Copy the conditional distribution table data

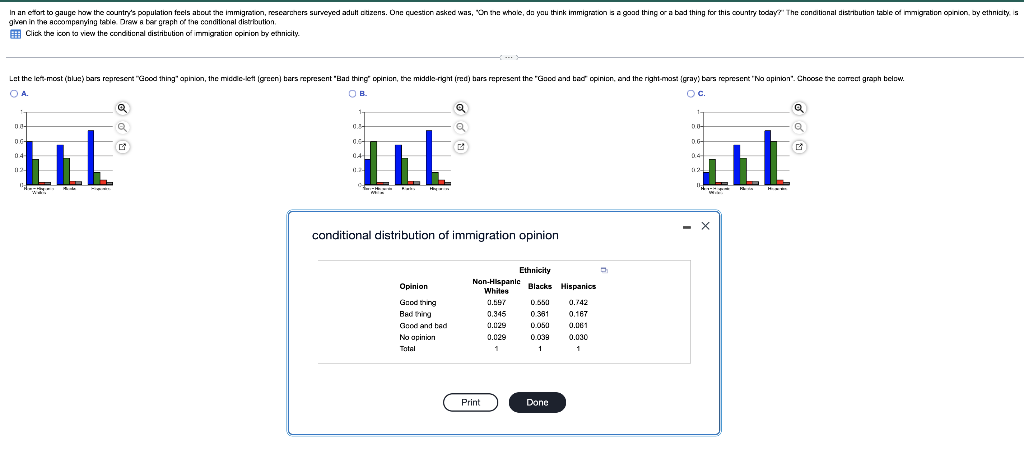point(604,269)
